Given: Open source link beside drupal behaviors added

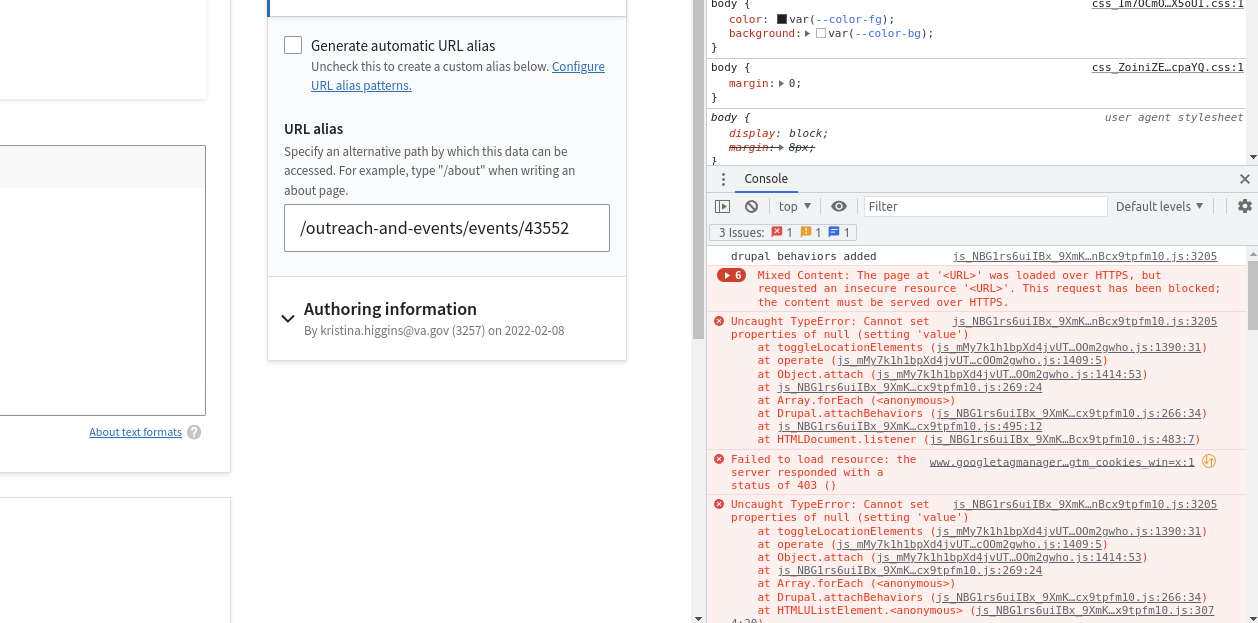Looking at the screenshot, I should point(1085,256).
